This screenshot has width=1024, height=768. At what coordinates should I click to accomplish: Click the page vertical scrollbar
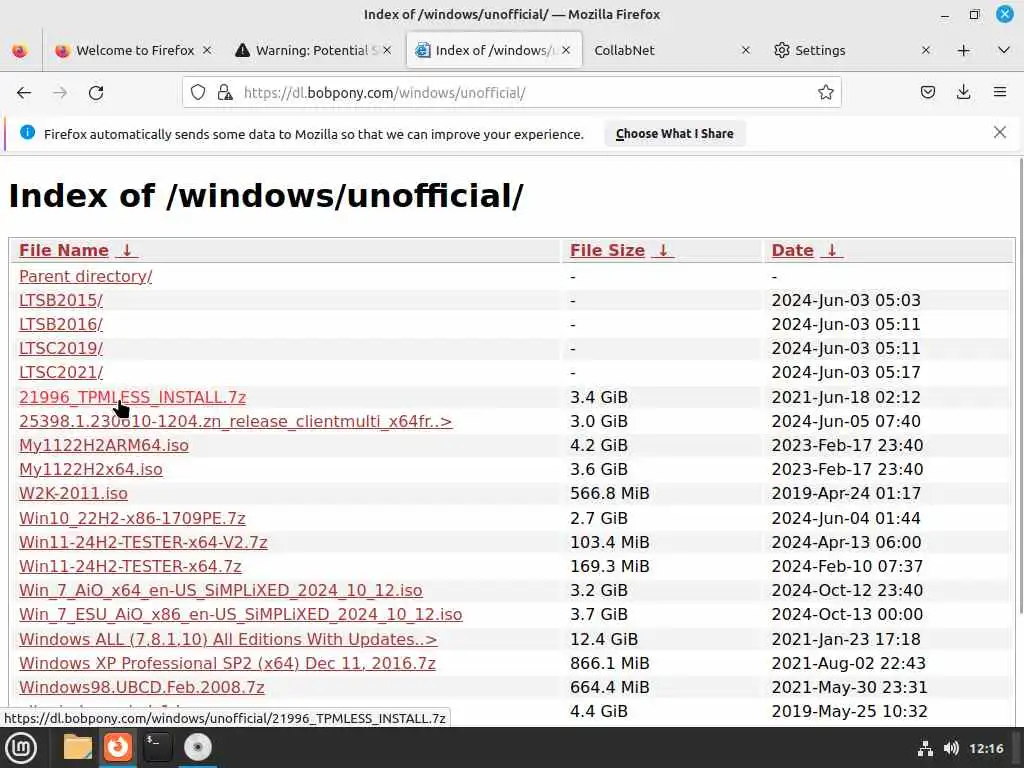click(x=1020, y=385)
